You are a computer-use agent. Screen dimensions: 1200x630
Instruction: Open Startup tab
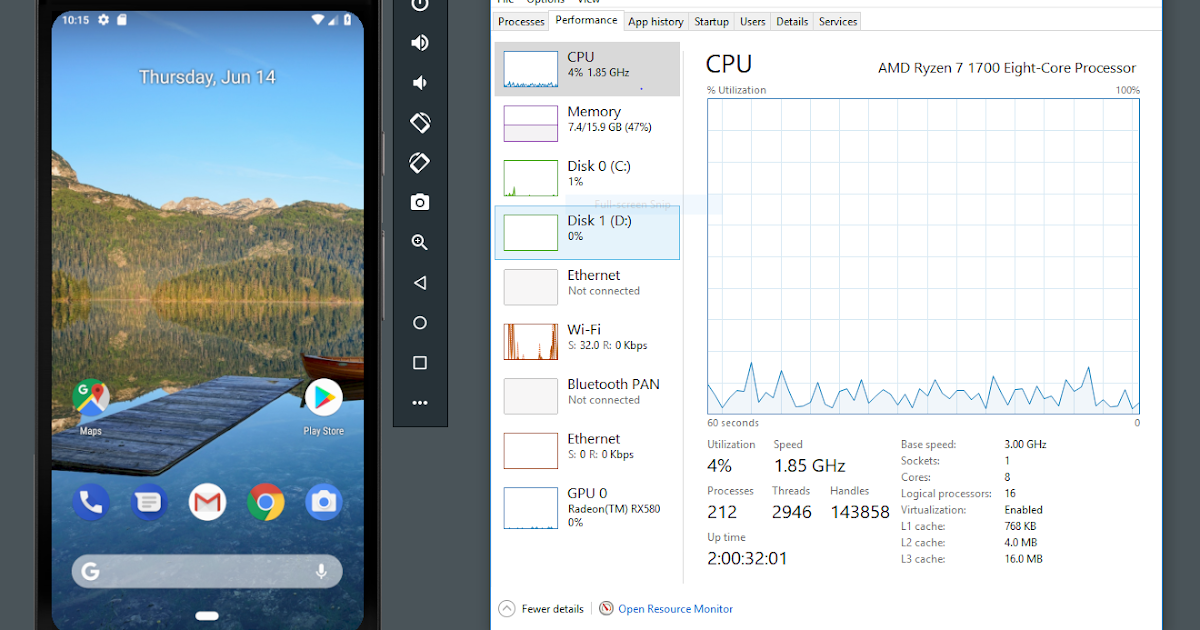pyautogui.click(x=712, y=21)
